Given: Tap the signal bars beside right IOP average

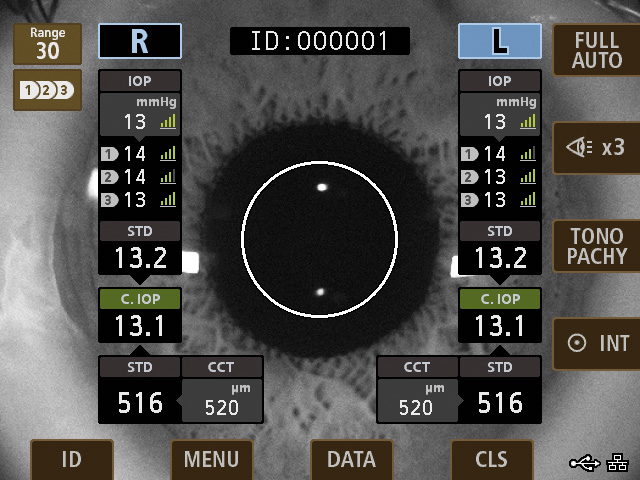Looking at the screenshot, I should tap(167, 122).
